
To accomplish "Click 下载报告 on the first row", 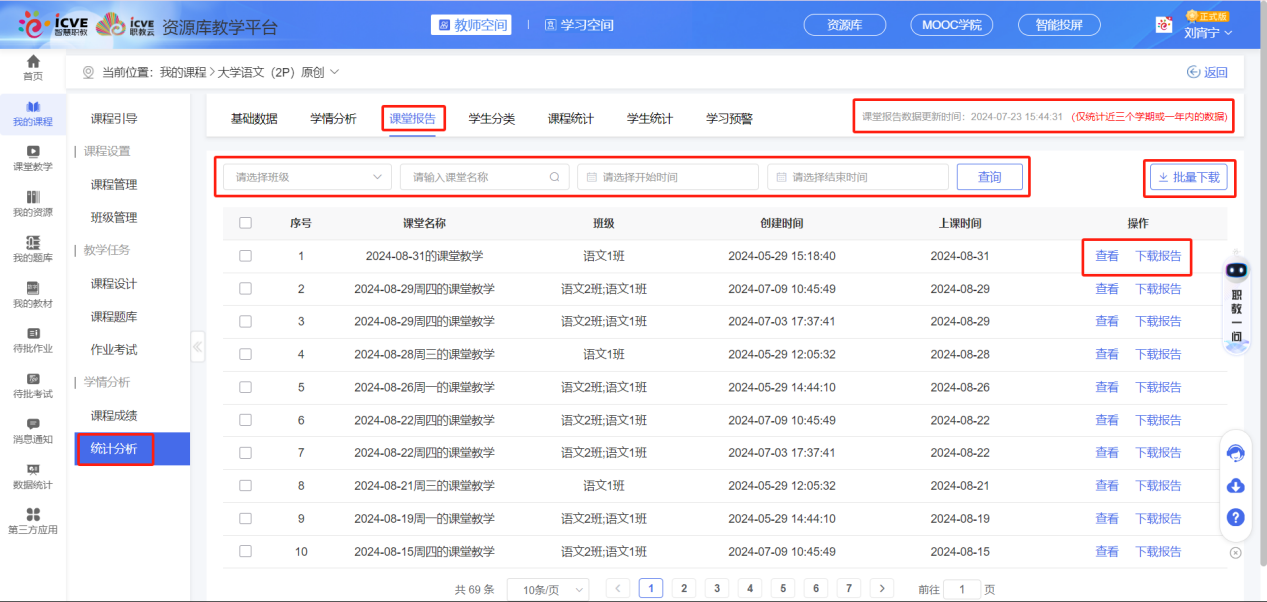I will 1158,255.
